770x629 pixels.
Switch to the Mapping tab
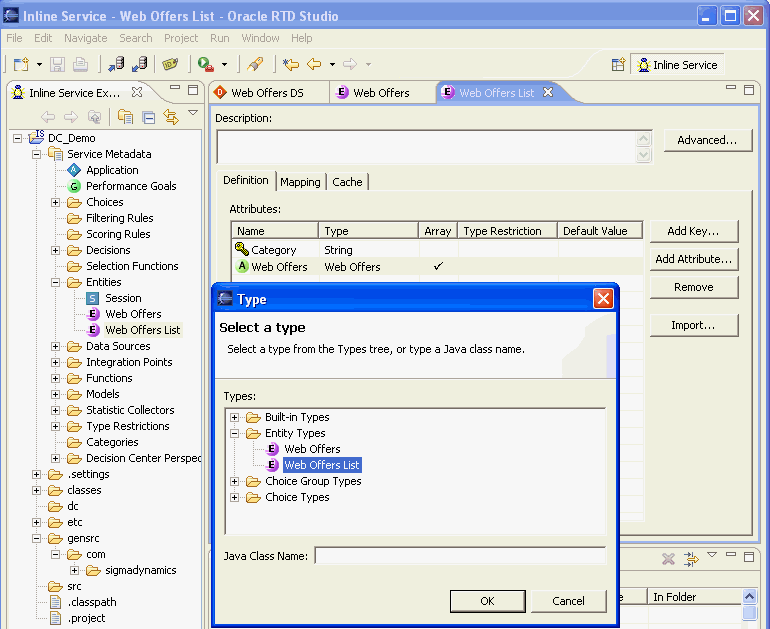coord(300,182)
